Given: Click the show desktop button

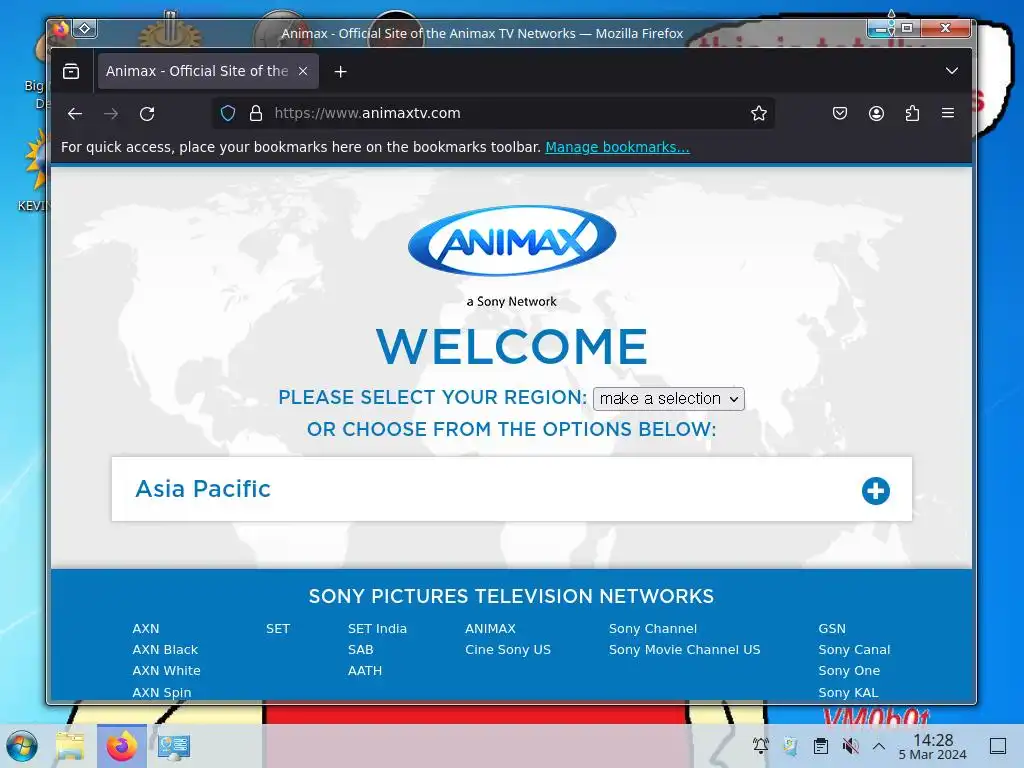Looking at the screenshot, I should [x=997, y=746].
